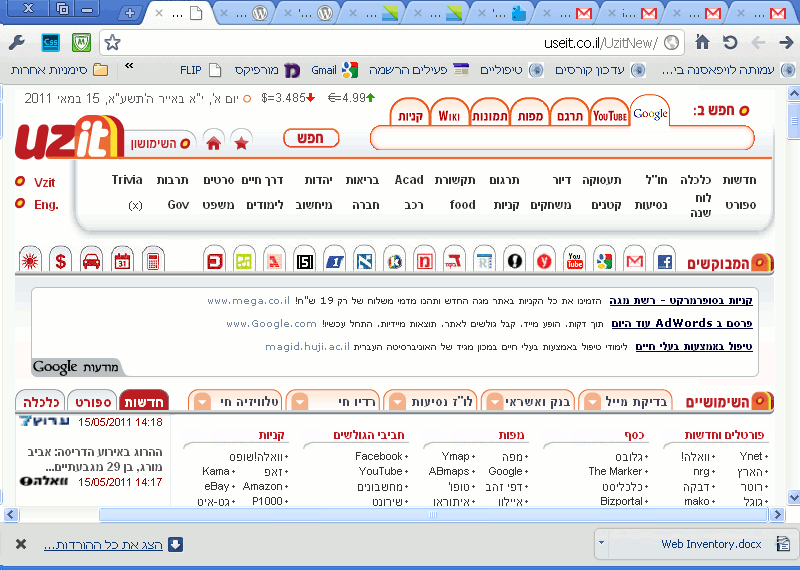
Task: Expand the טלוויזיה חי dropdown
Action: point(202,402)
